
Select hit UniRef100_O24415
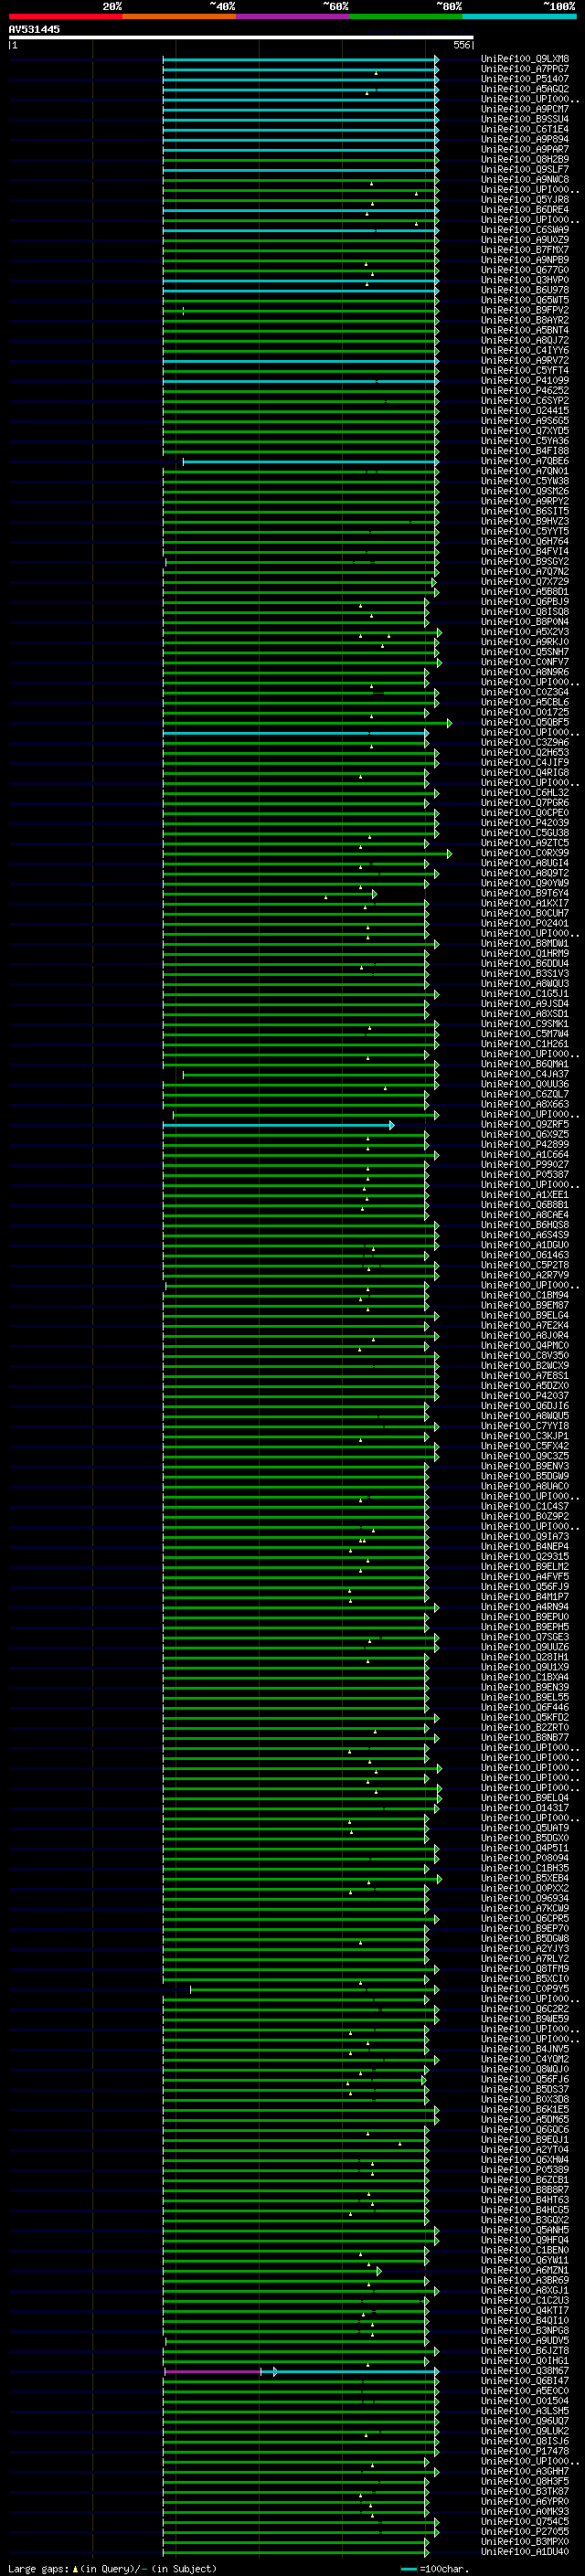point(525,411)
